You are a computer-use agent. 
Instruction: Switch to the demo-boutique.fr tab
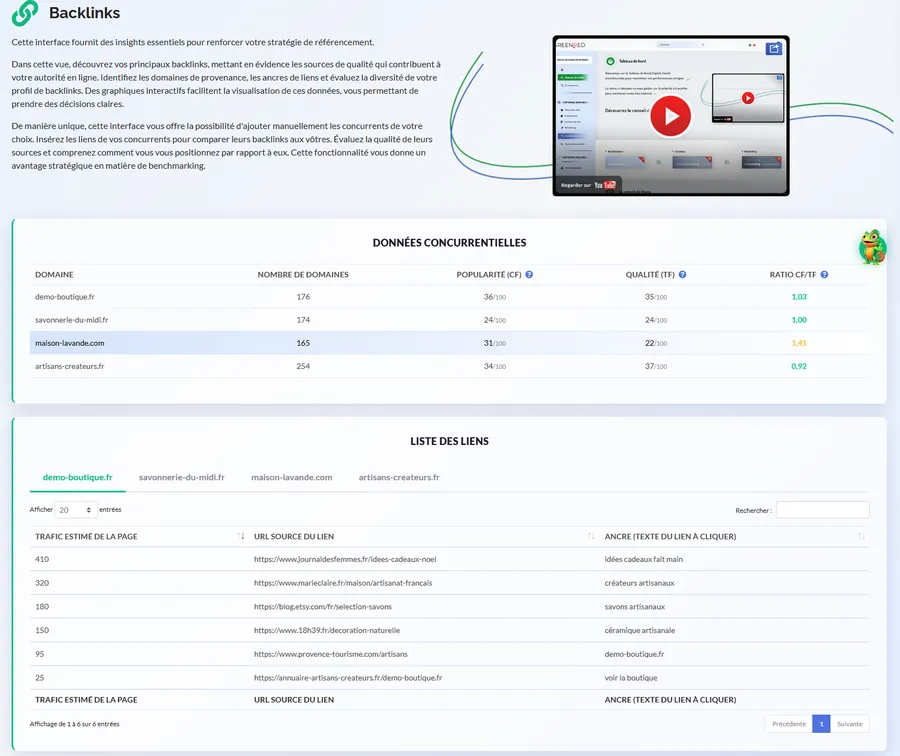pos(77,478)
